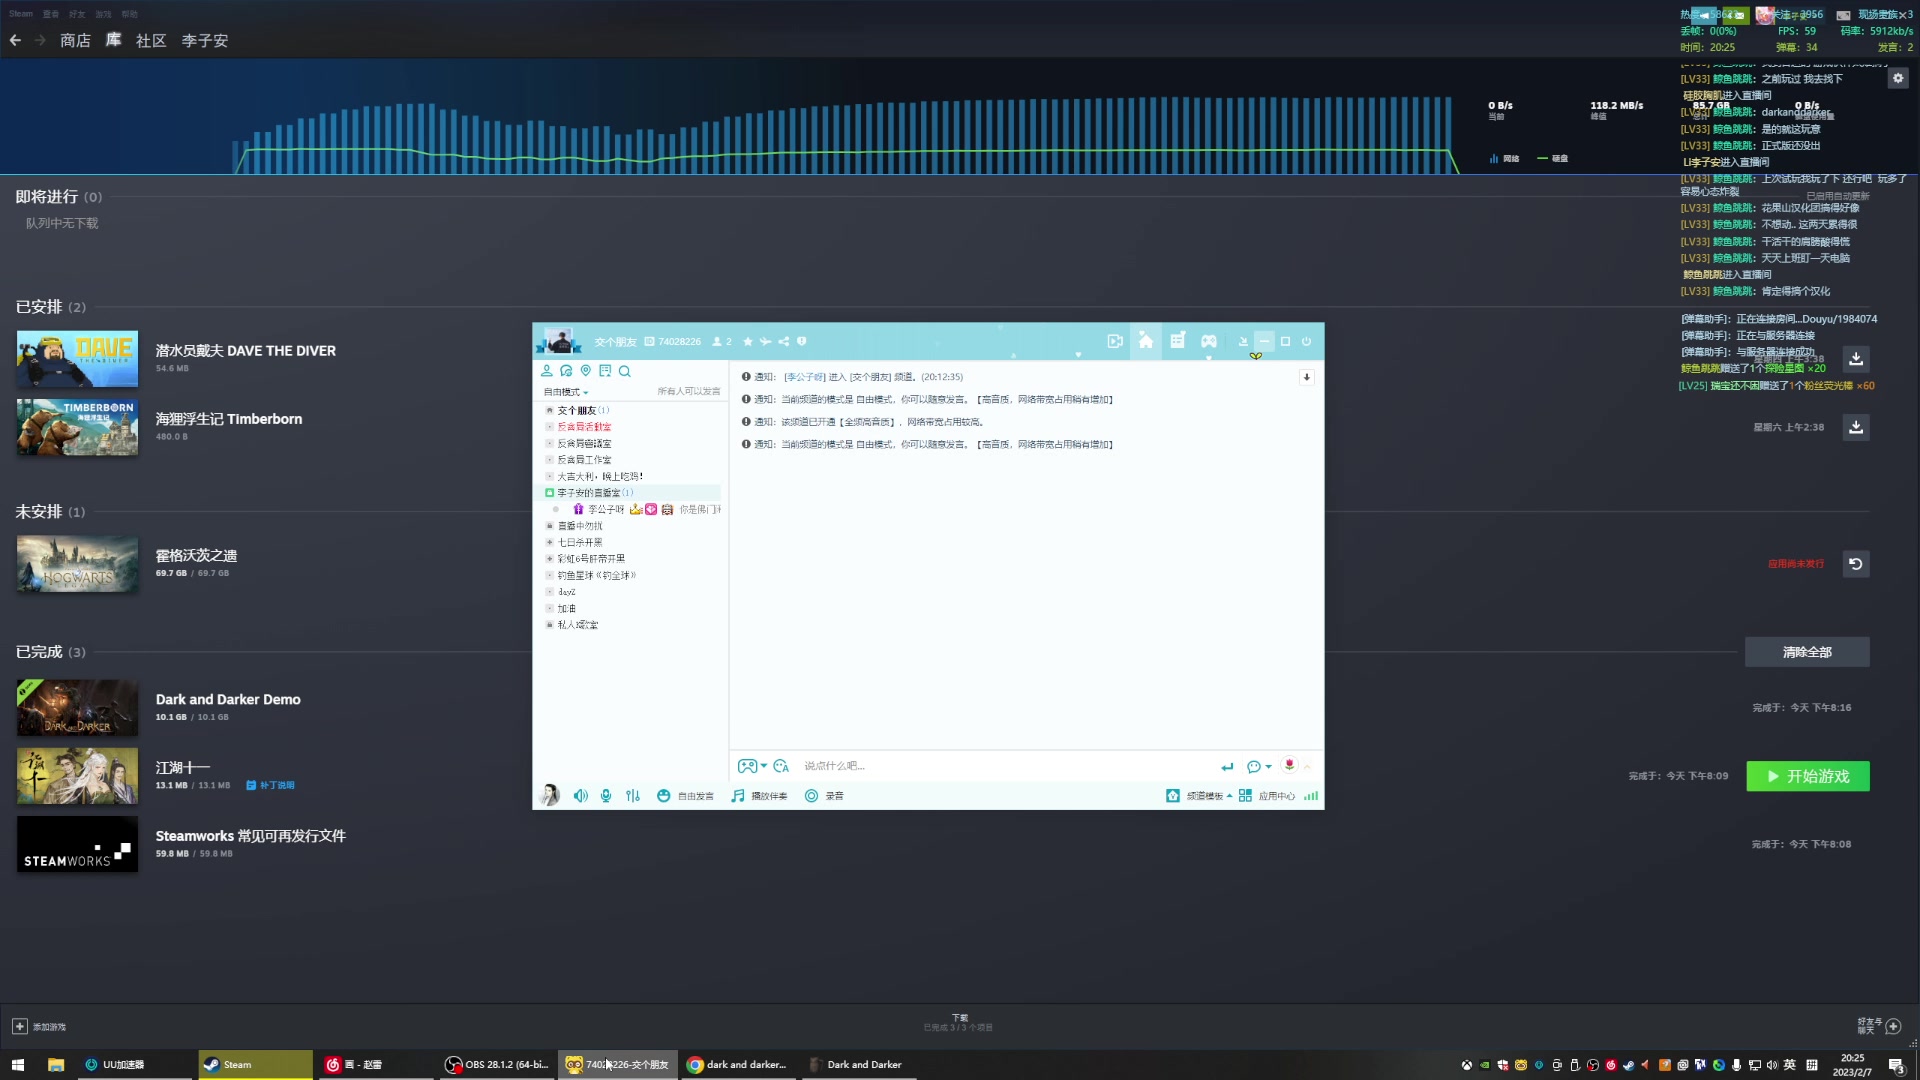Image resolution: width=1920 pixels, height=1080 pixels.
Task: Share YY channel with share icon
Action: pyautogui.click(x=784, y=341)
